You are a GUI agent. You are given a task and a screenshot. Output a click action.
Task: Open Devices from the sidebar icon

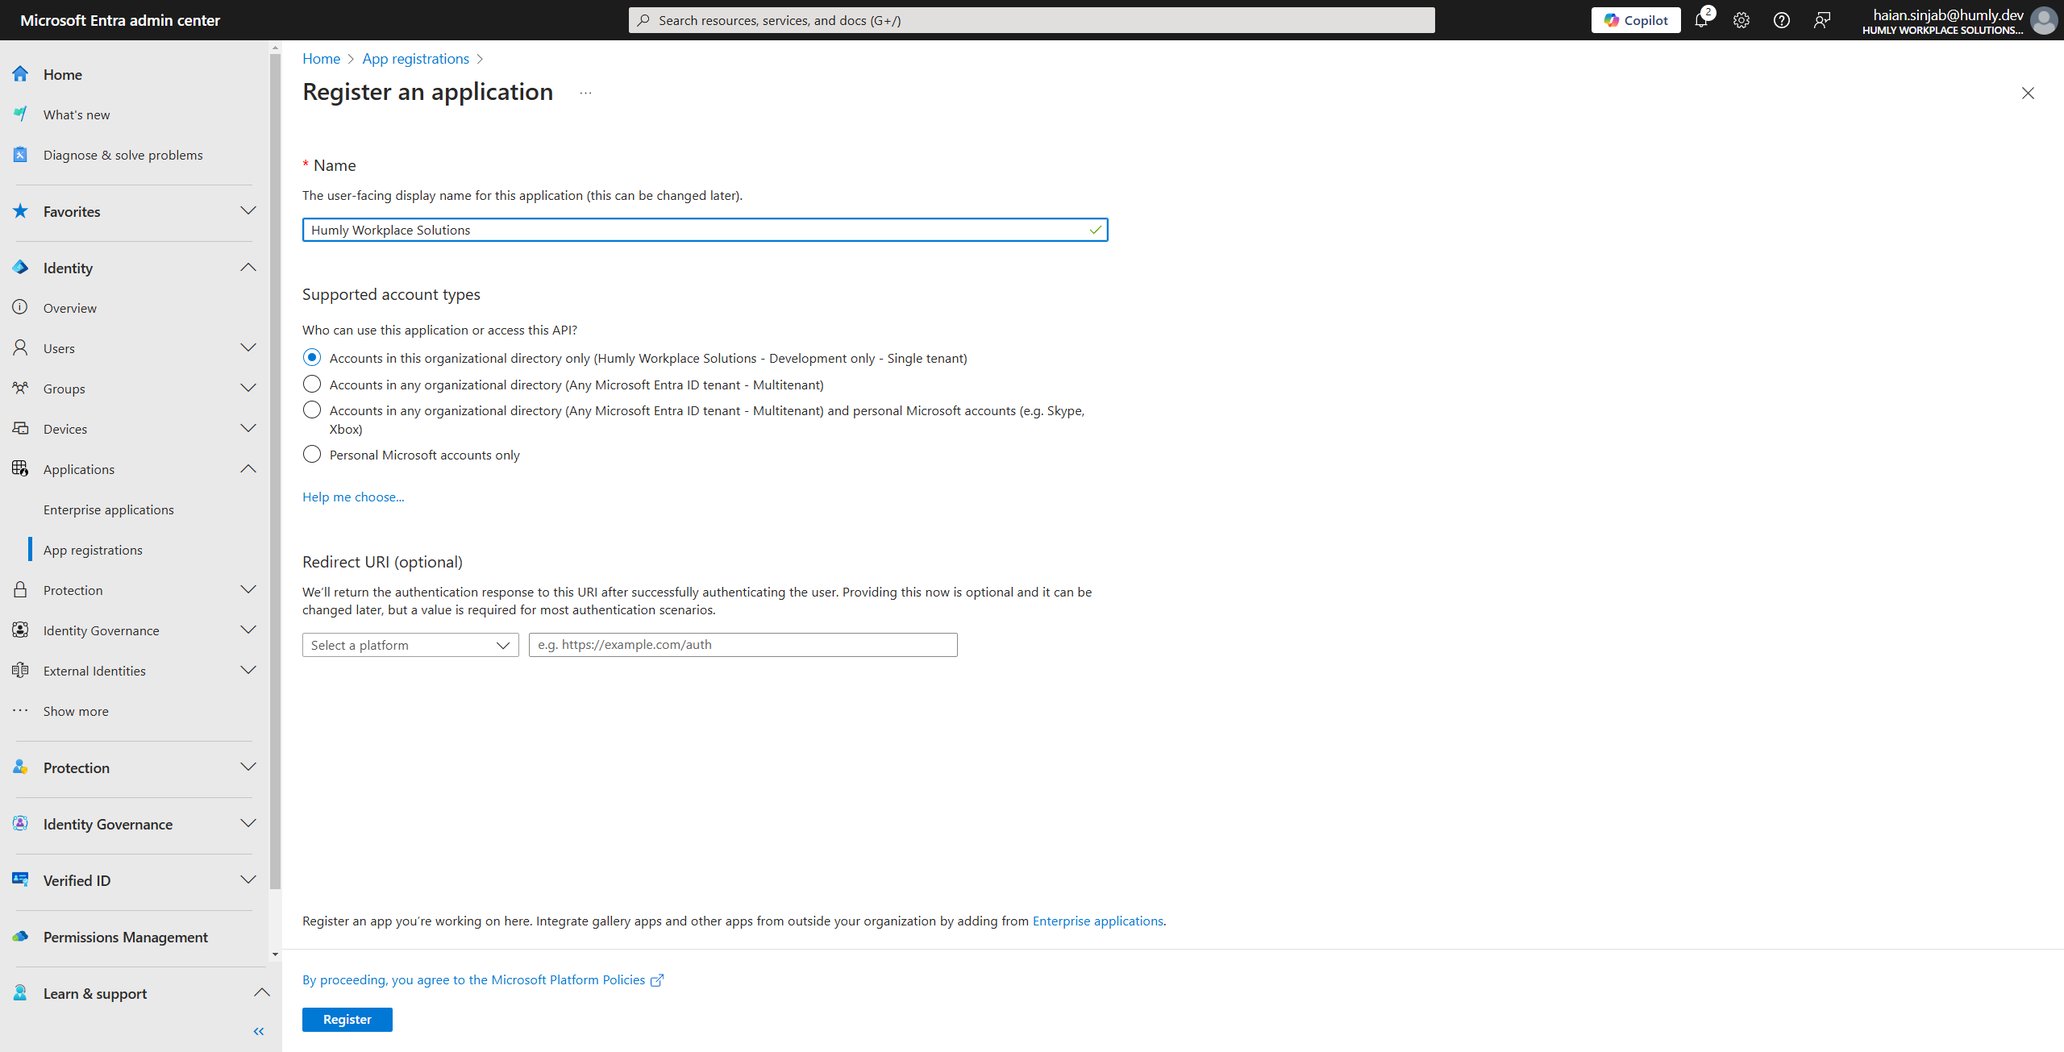click(20, 428)
